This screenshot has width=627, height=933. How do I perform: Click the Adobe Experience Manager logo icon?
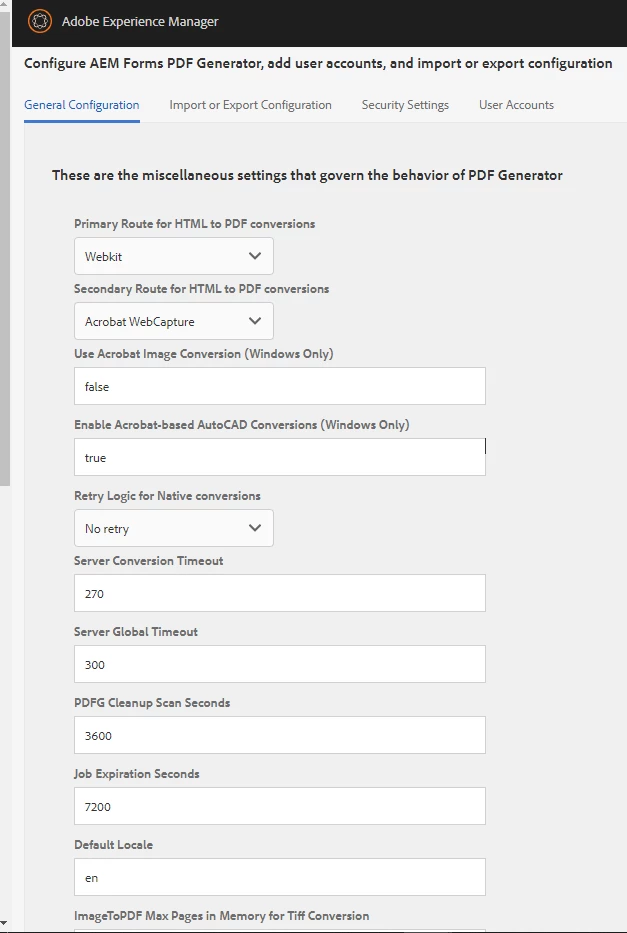(40, 21)
